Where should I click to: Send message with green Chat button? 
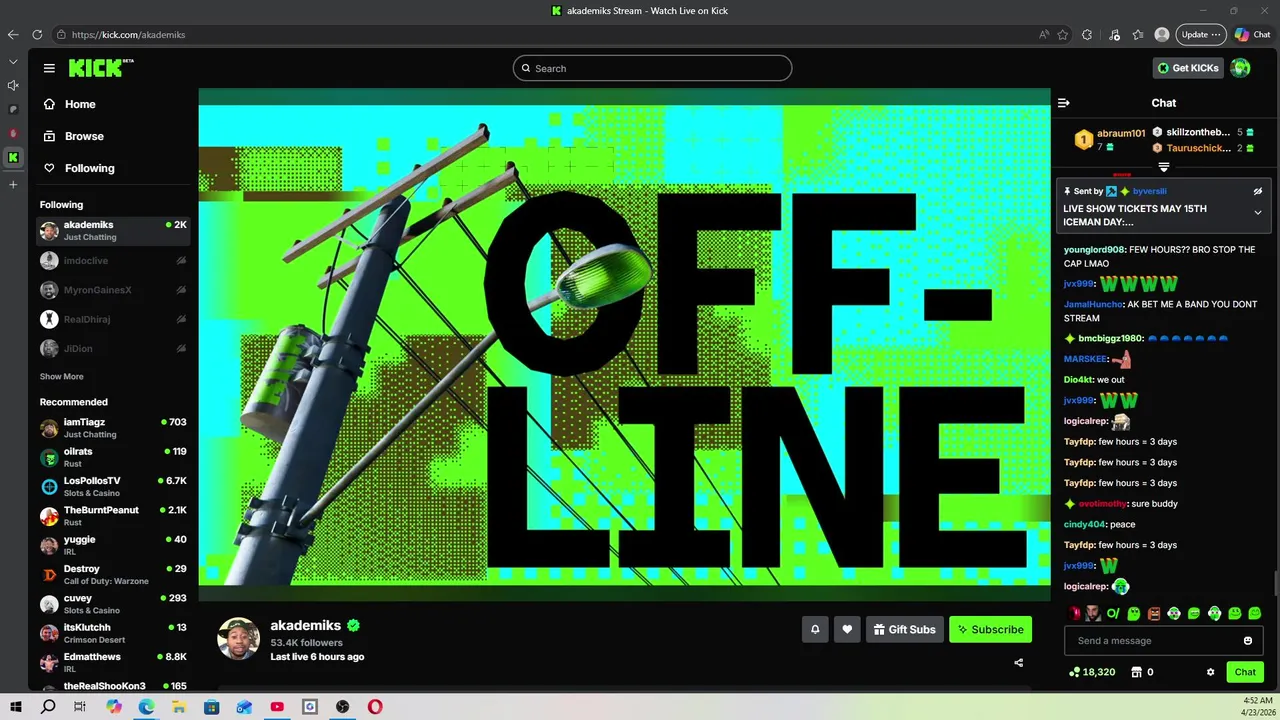1245,672
